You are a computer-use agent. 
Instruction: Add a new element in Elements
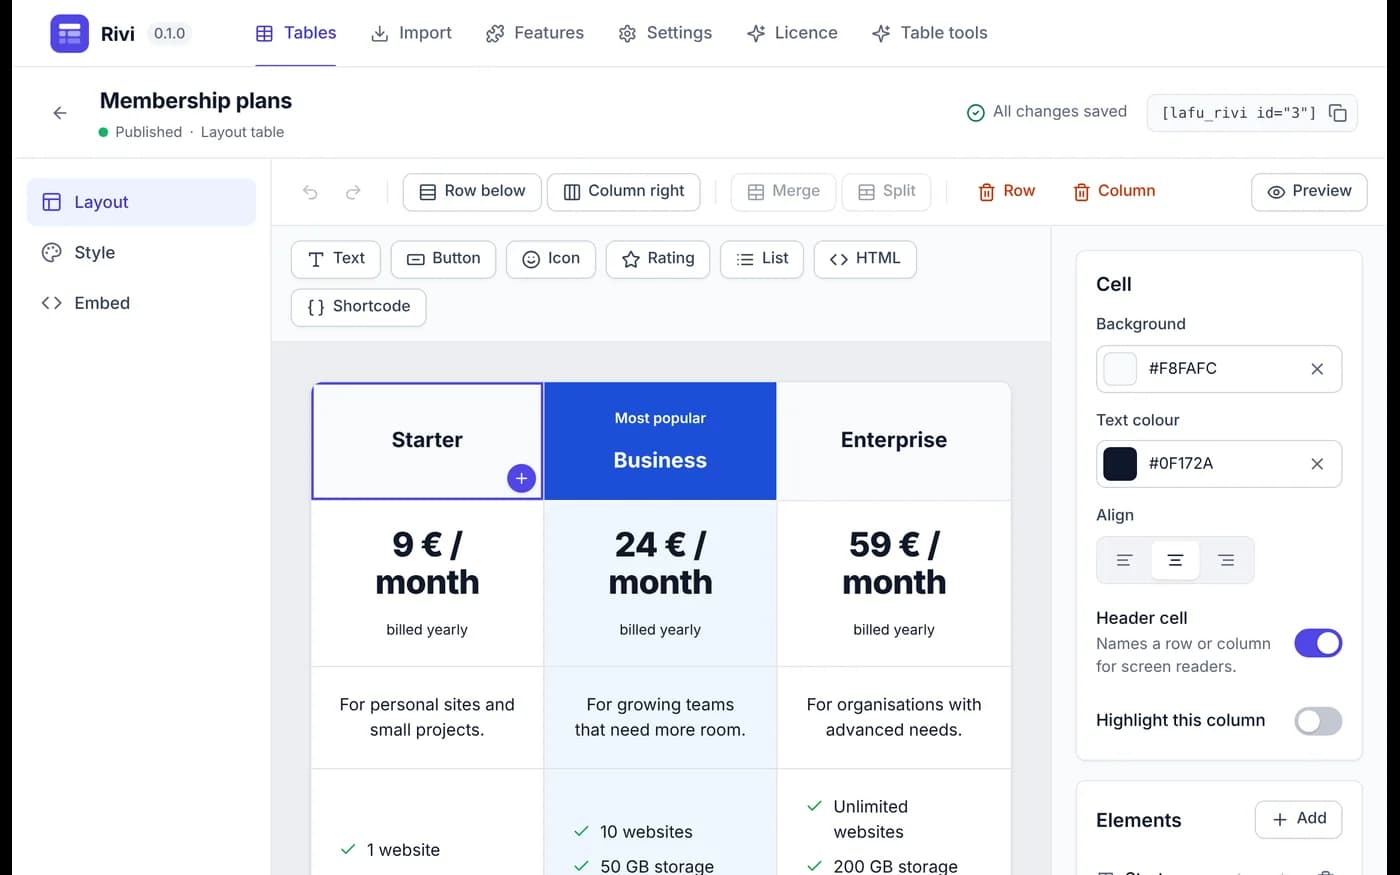coord(1298,820)
